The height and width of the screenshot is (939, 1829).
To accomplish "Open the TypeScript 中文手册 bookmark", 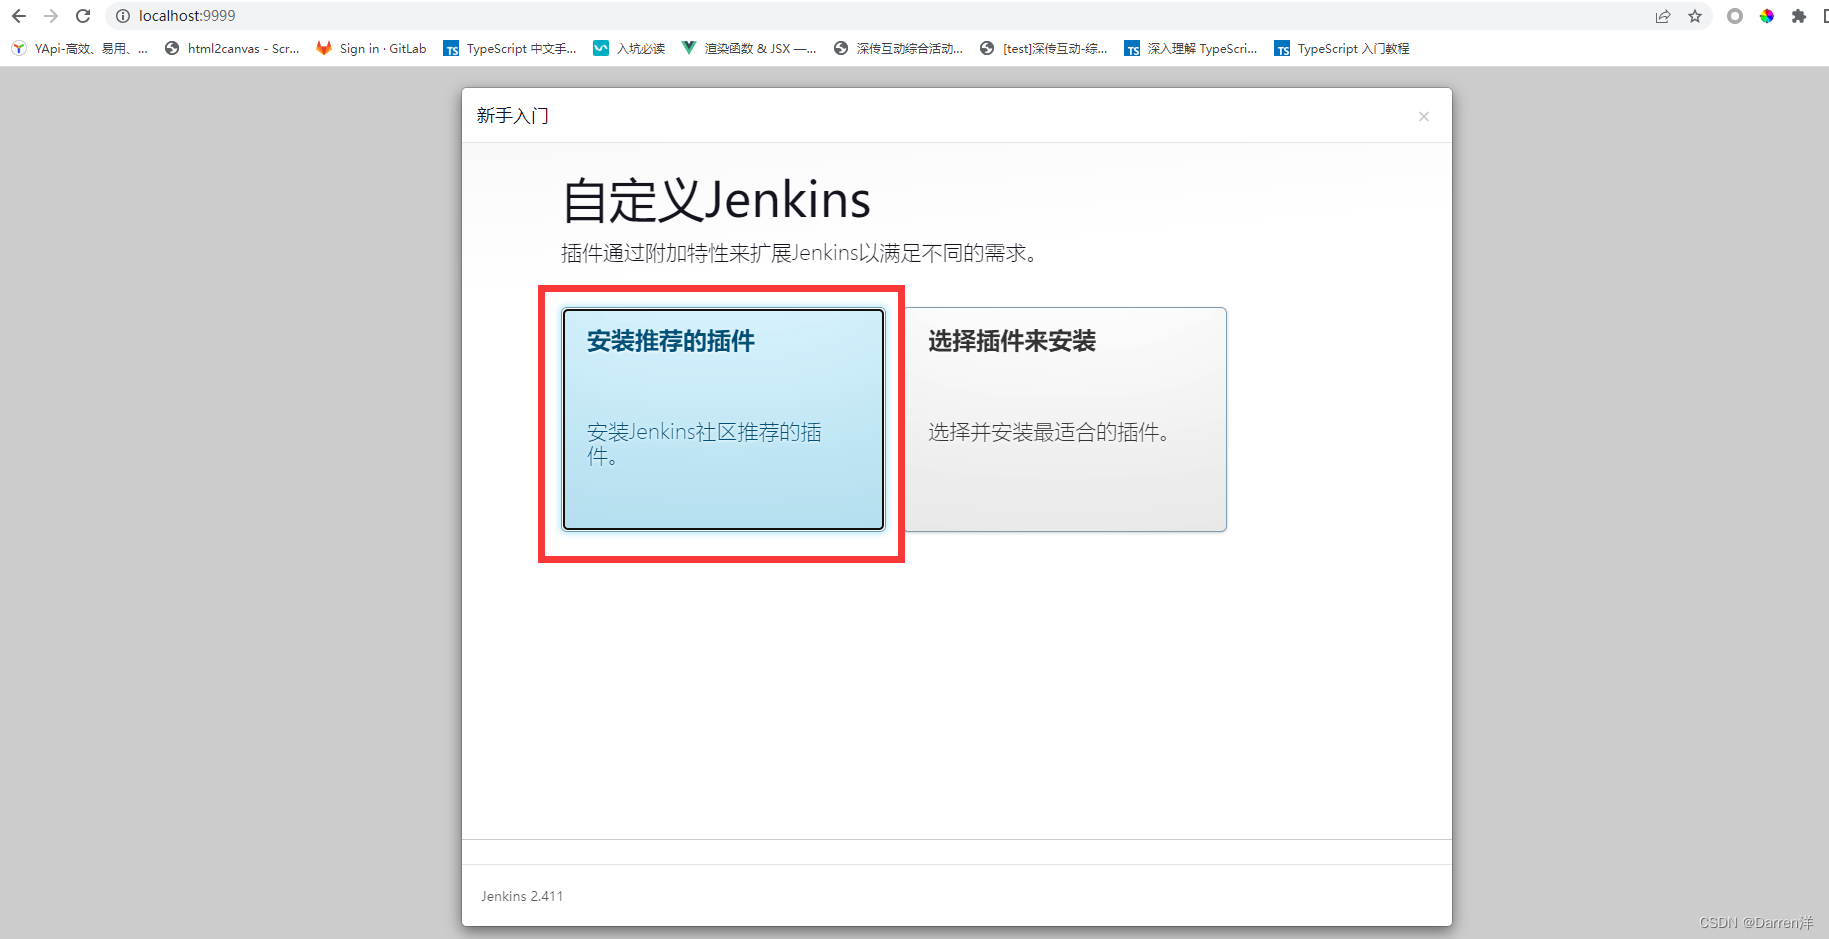I will 510,48.
